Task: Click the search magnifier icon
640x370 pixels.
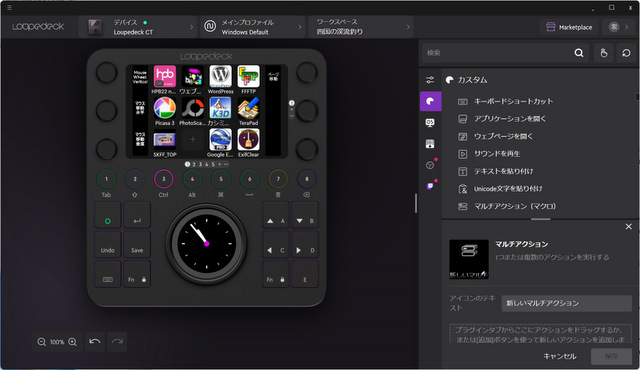Action: click(579, 53)
